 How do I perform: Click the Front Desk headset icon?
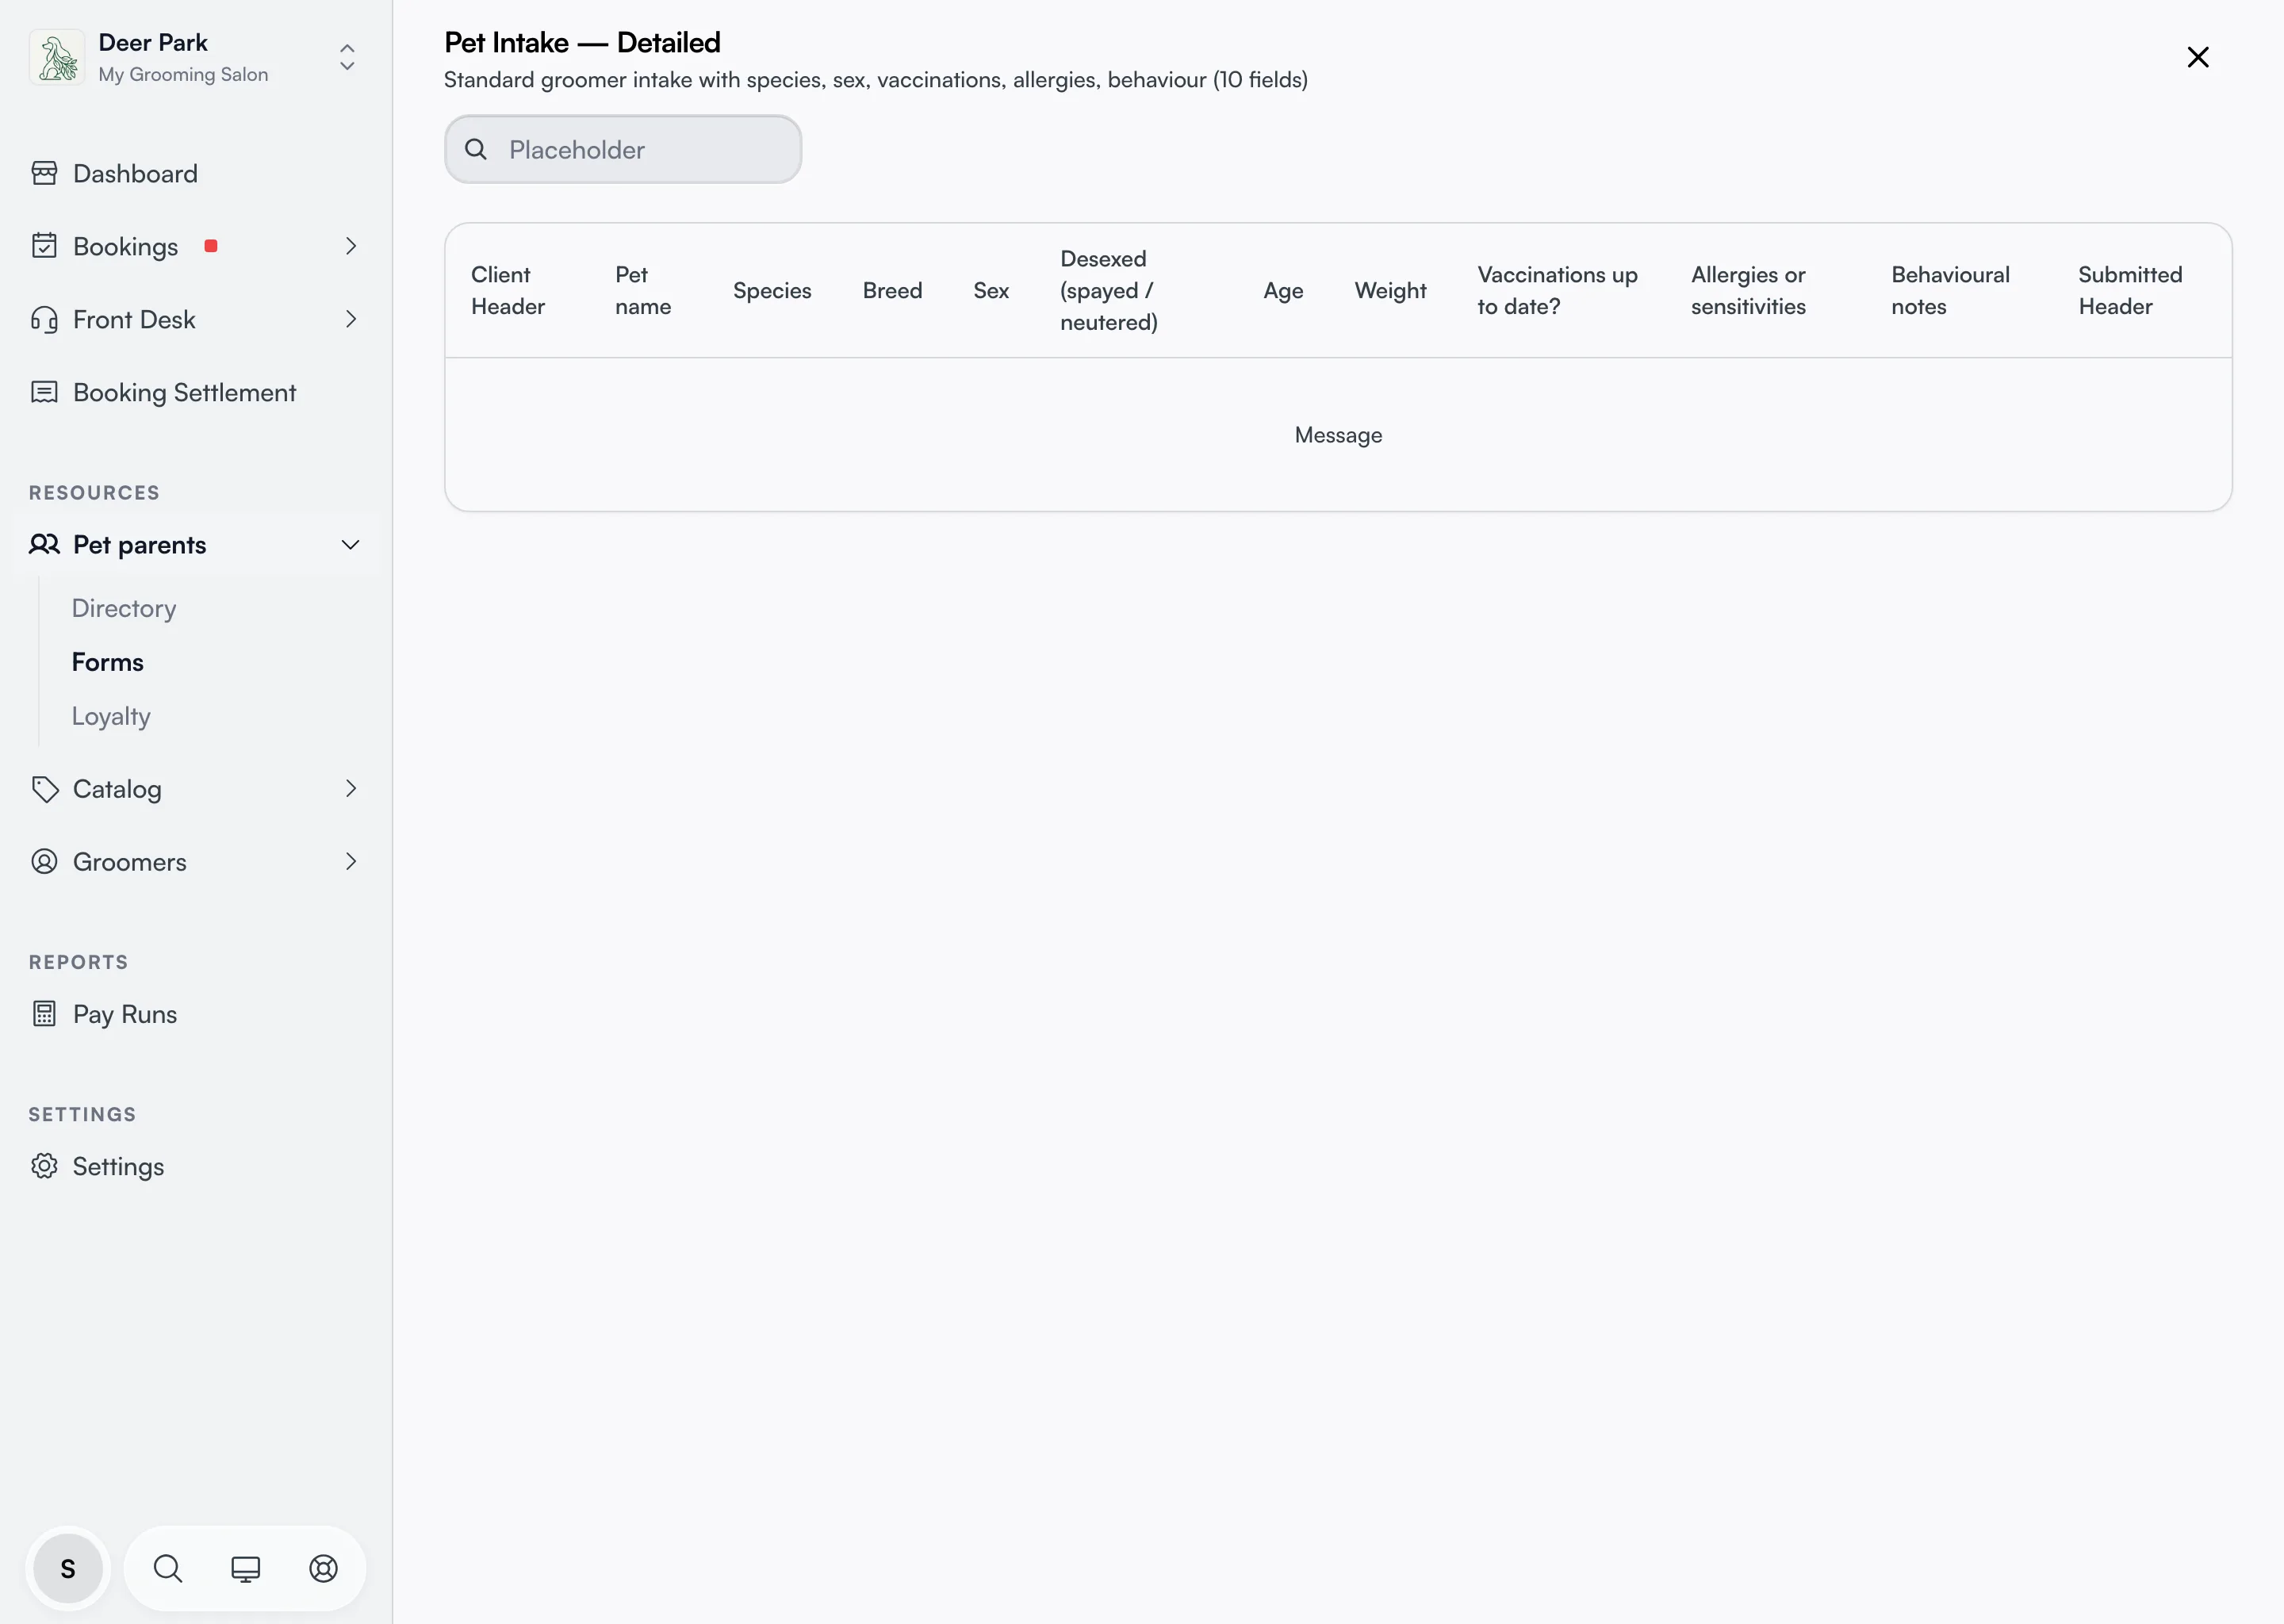click(x=44, y=319)
